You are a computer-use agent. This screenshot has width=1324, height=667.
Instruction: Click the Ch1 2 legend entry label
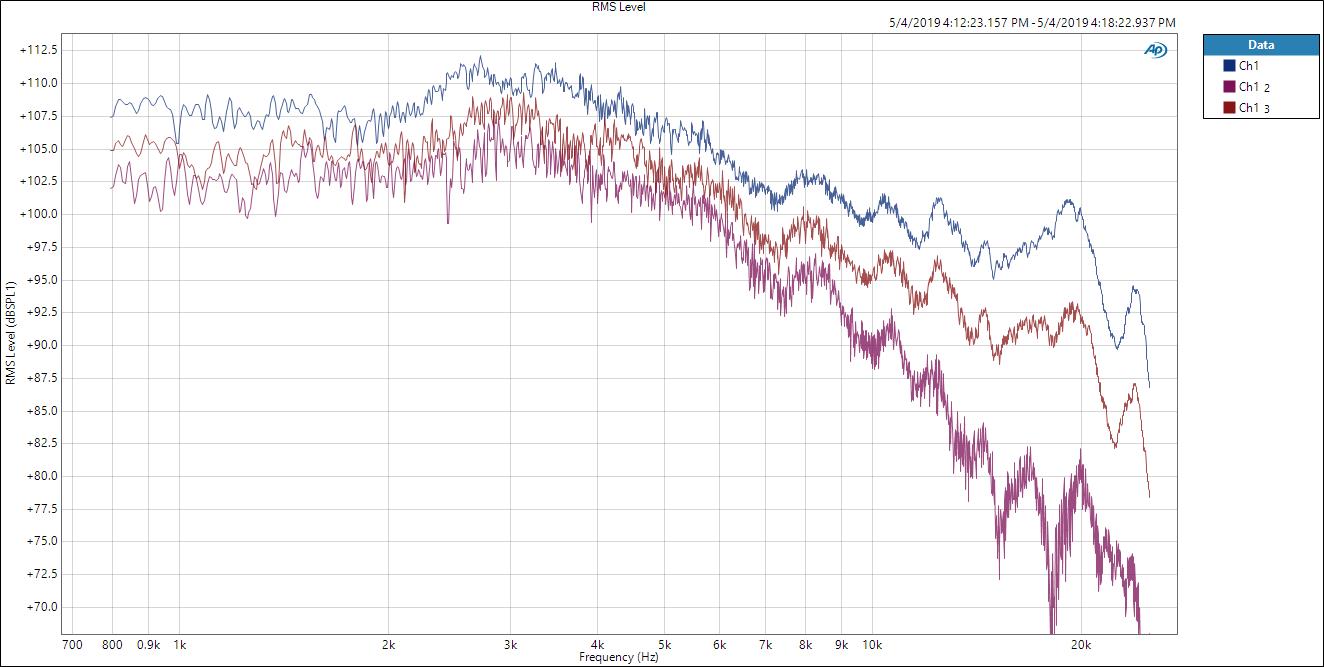[1255, 87]
